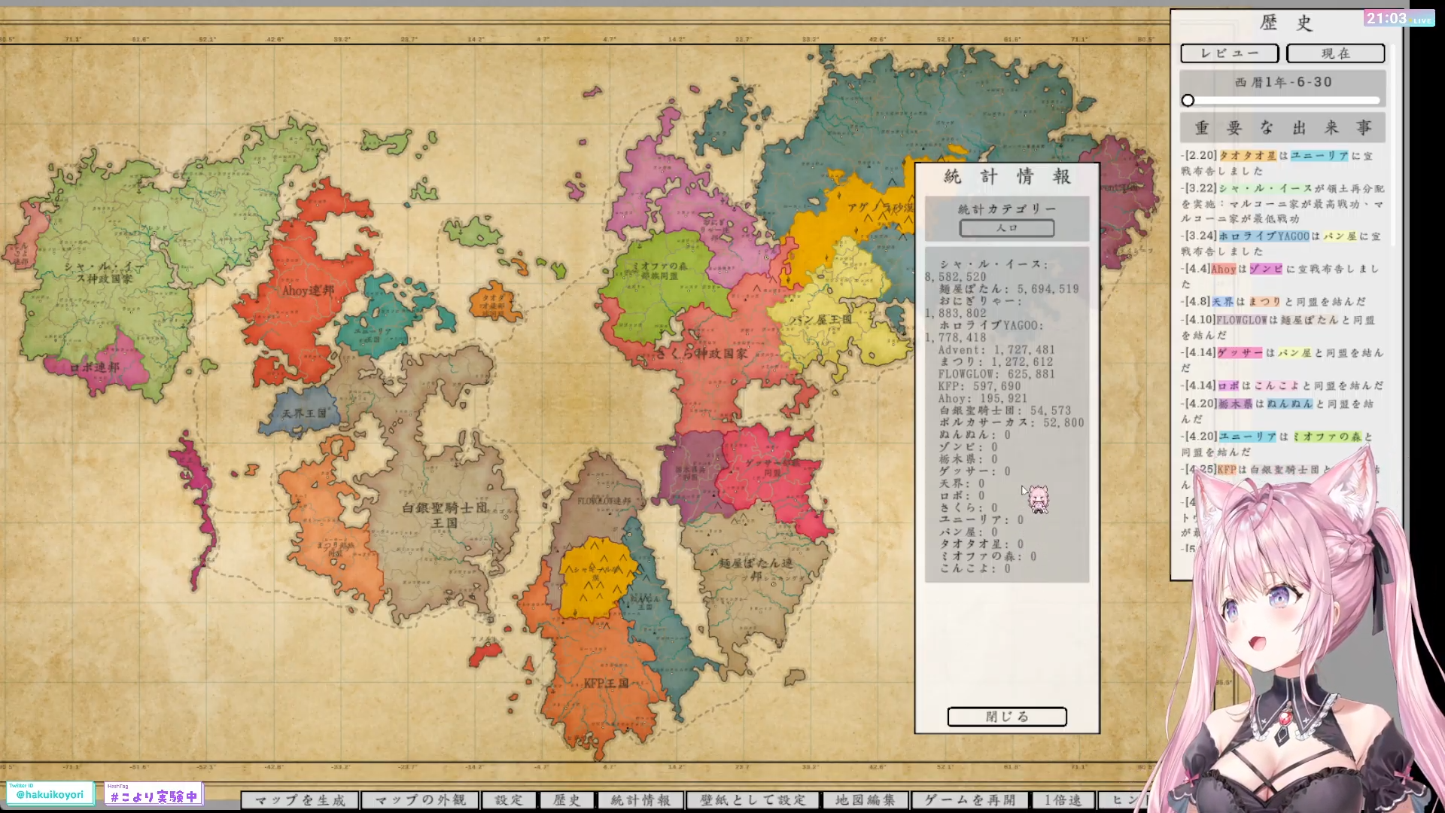Click the @hakuikoyori Twitter ID badge
Viewport: 1445px width, 813px height.
pyautogui.click(x=50, y=793)
